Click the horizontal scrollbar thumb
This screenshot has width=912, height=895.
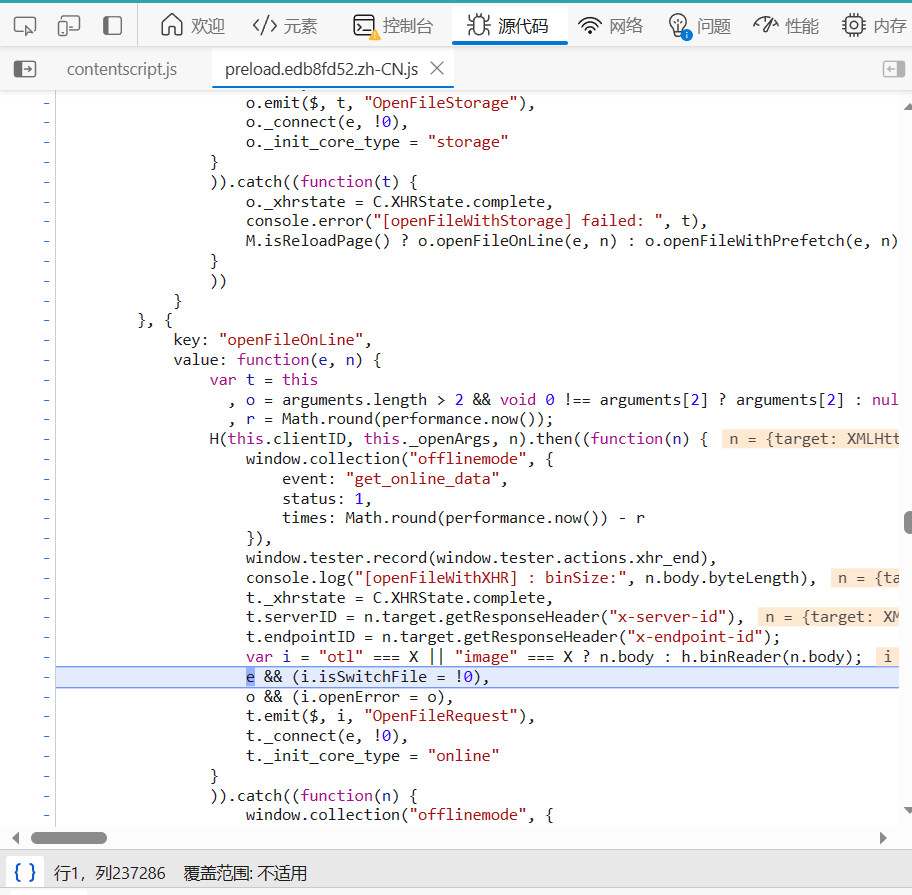coord(69,838)
